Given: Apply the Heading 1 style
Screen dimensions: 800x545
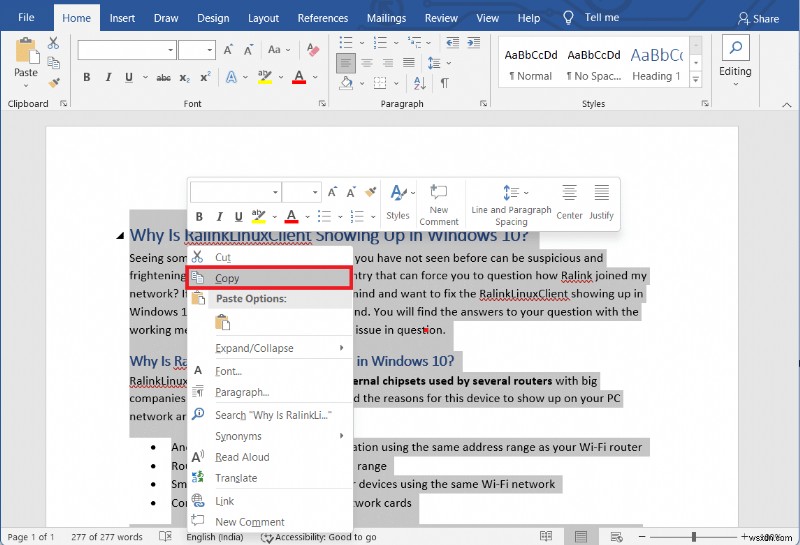Looking at the screenshot, I should [656, 65].
